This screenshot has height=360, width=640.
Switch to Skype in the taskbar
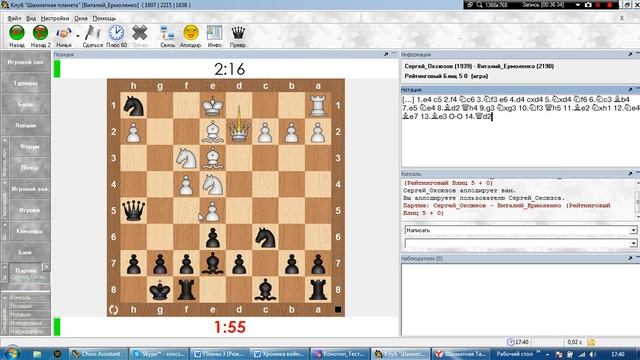[x=159, y=354]
